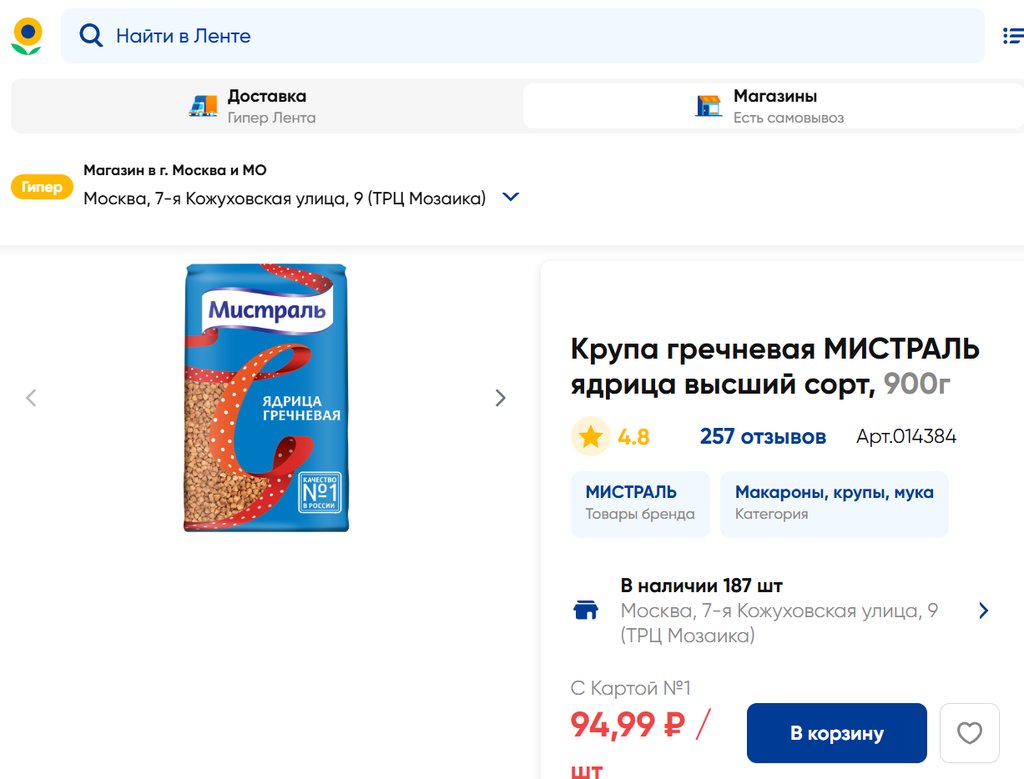Open МИСТРАЛЬ brand products
1024x779 pixels.
tap(640, 502)
